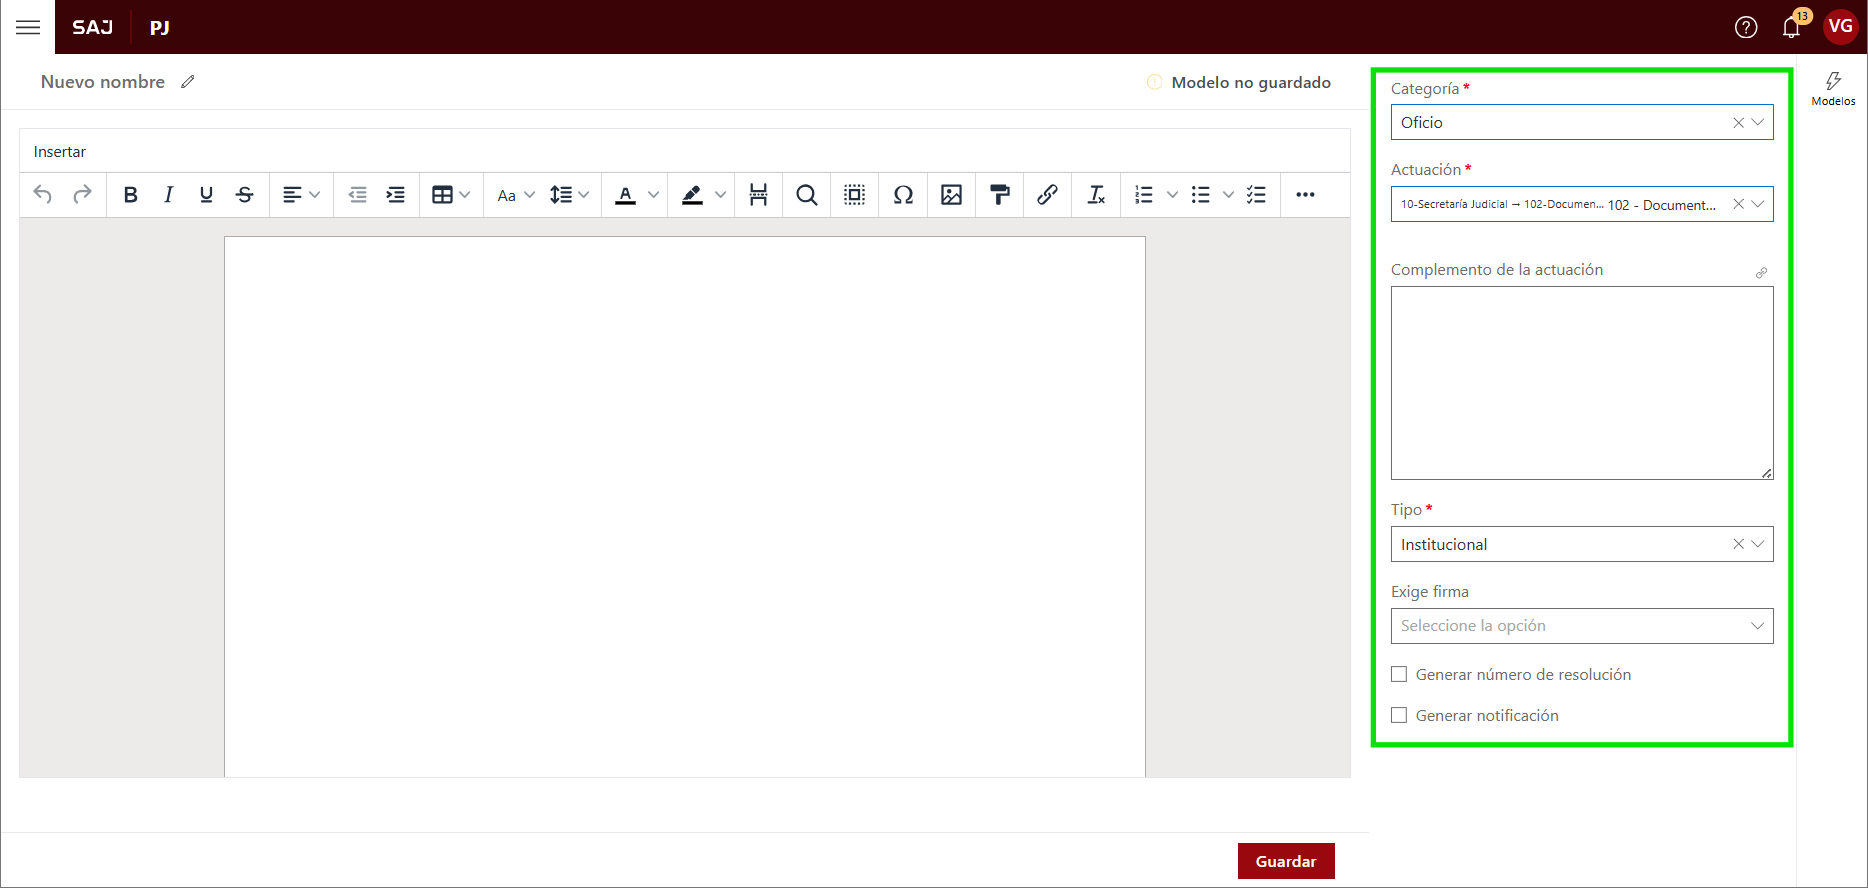Click the insert special character omega icon
1868x888 pixels.
(903, 195)
